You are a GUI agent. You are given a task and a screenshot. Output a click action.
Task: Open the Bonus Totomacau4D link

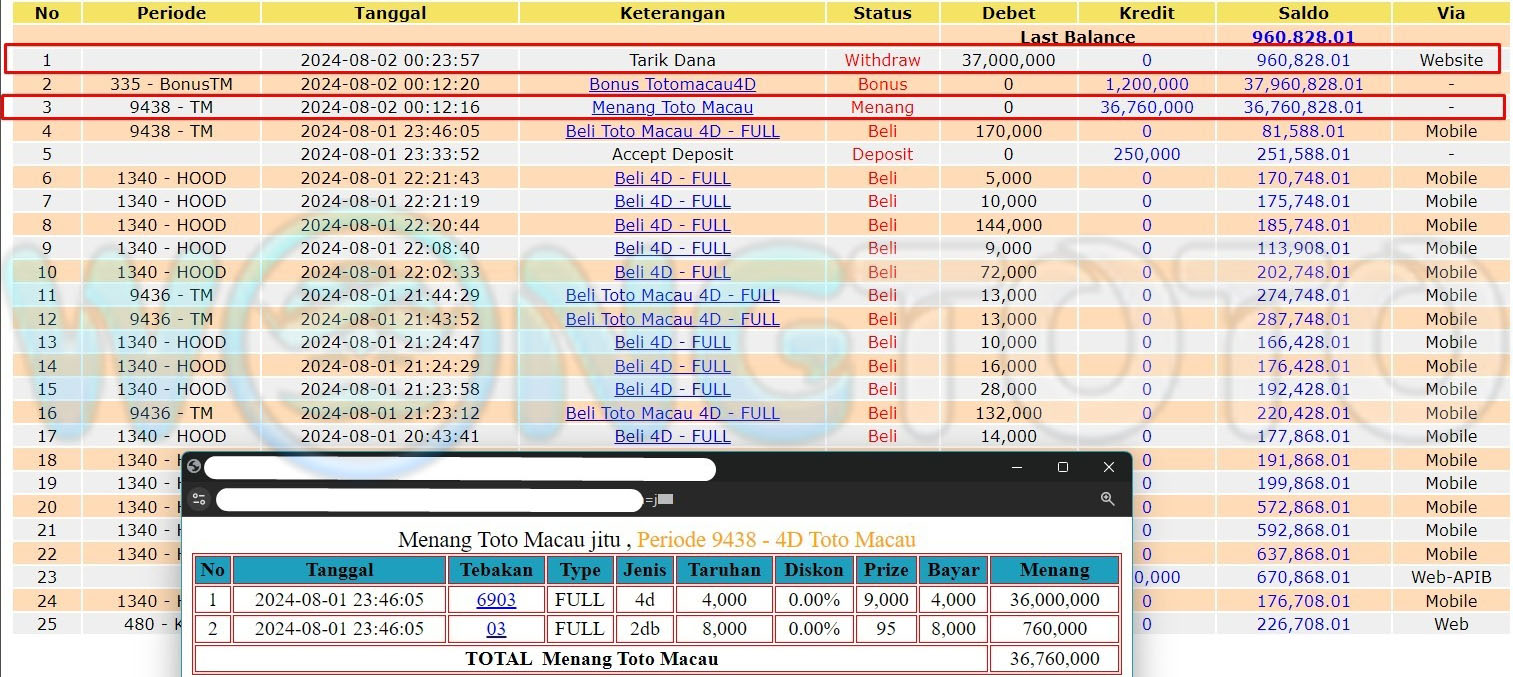[672, 84]
